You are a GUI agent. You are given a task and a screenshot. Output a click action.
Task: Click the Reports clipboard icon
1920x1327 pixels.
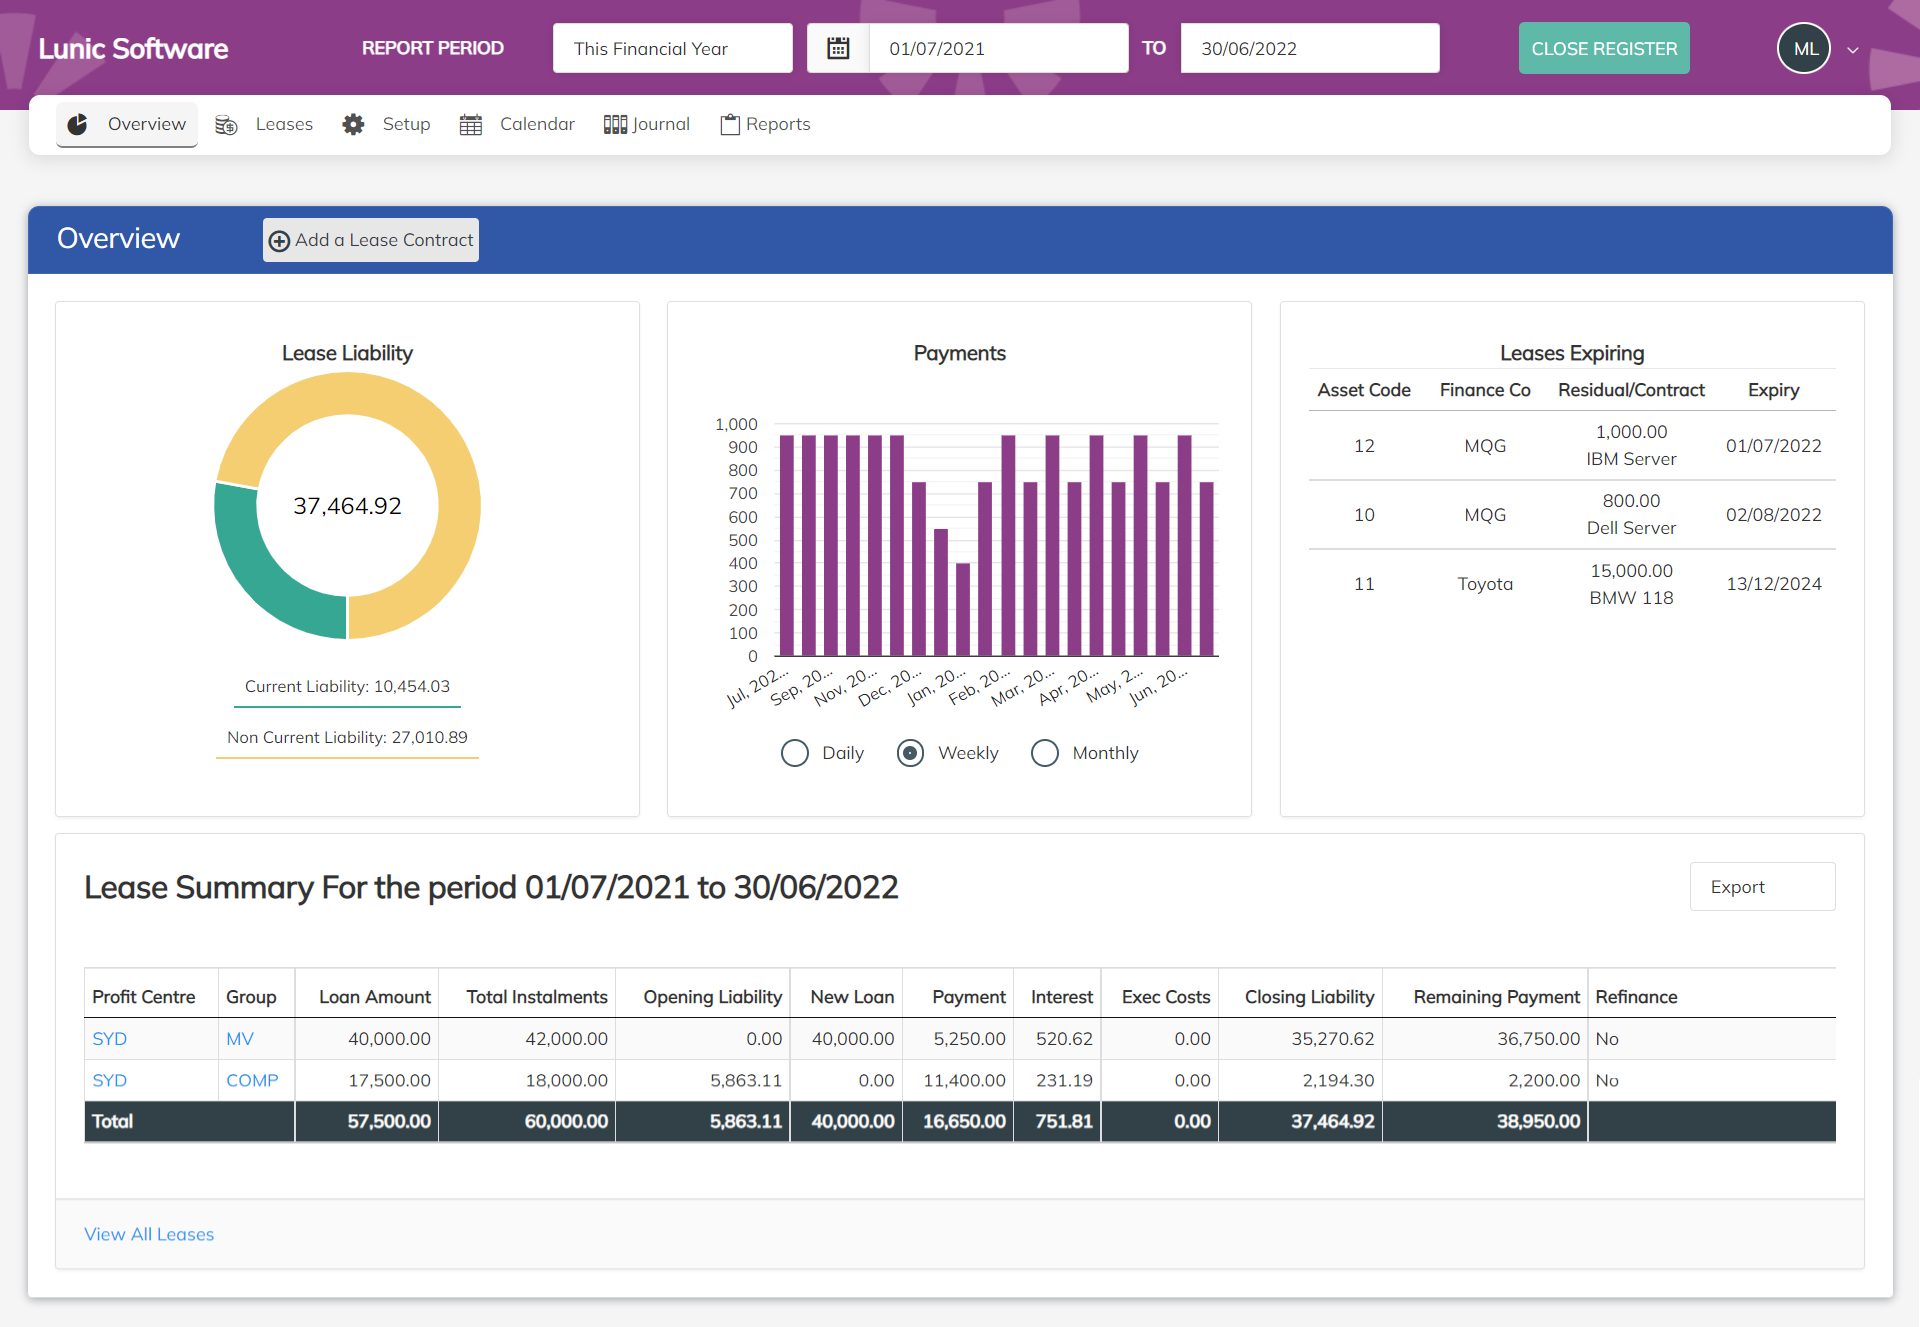coord(730,124)
